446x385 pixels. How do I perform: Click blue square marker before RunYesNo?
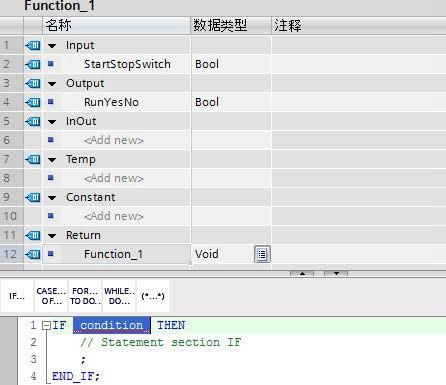pyautogui.click(x=51, y=101)
